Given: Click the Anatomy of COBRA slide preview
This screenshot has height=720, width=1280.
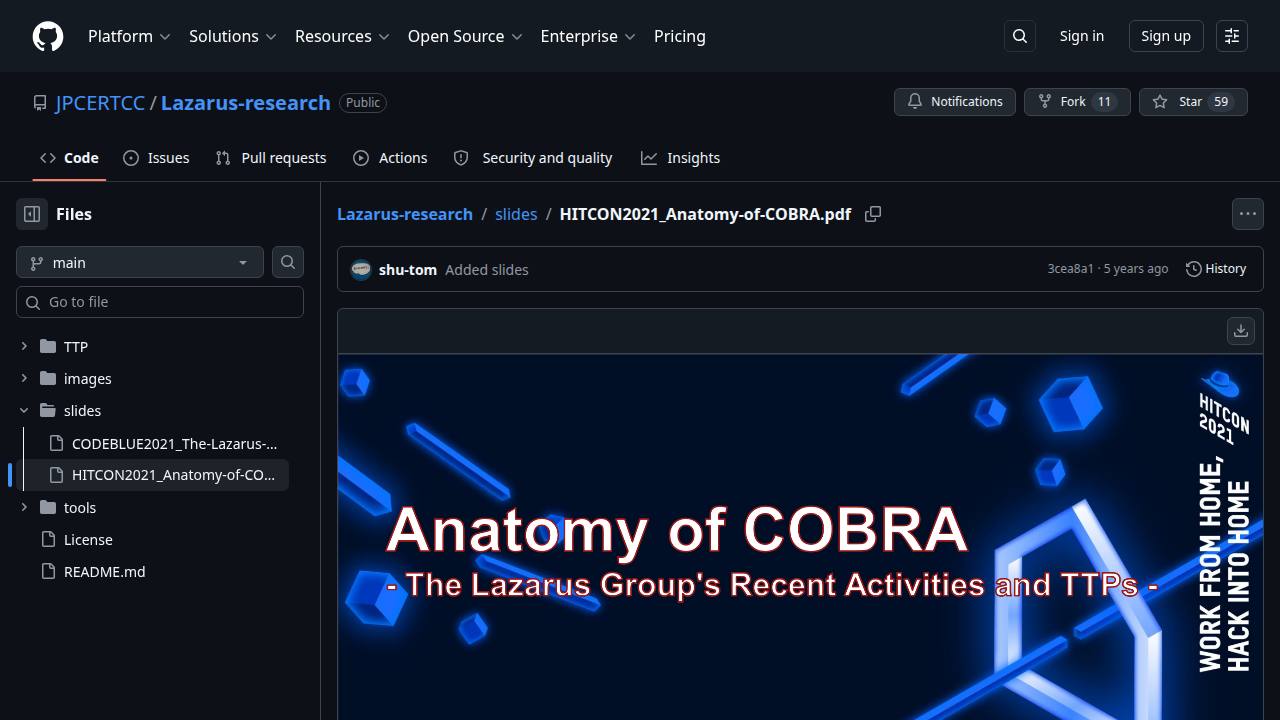Looking at the screenshot, I should click(x=800, y=537).
